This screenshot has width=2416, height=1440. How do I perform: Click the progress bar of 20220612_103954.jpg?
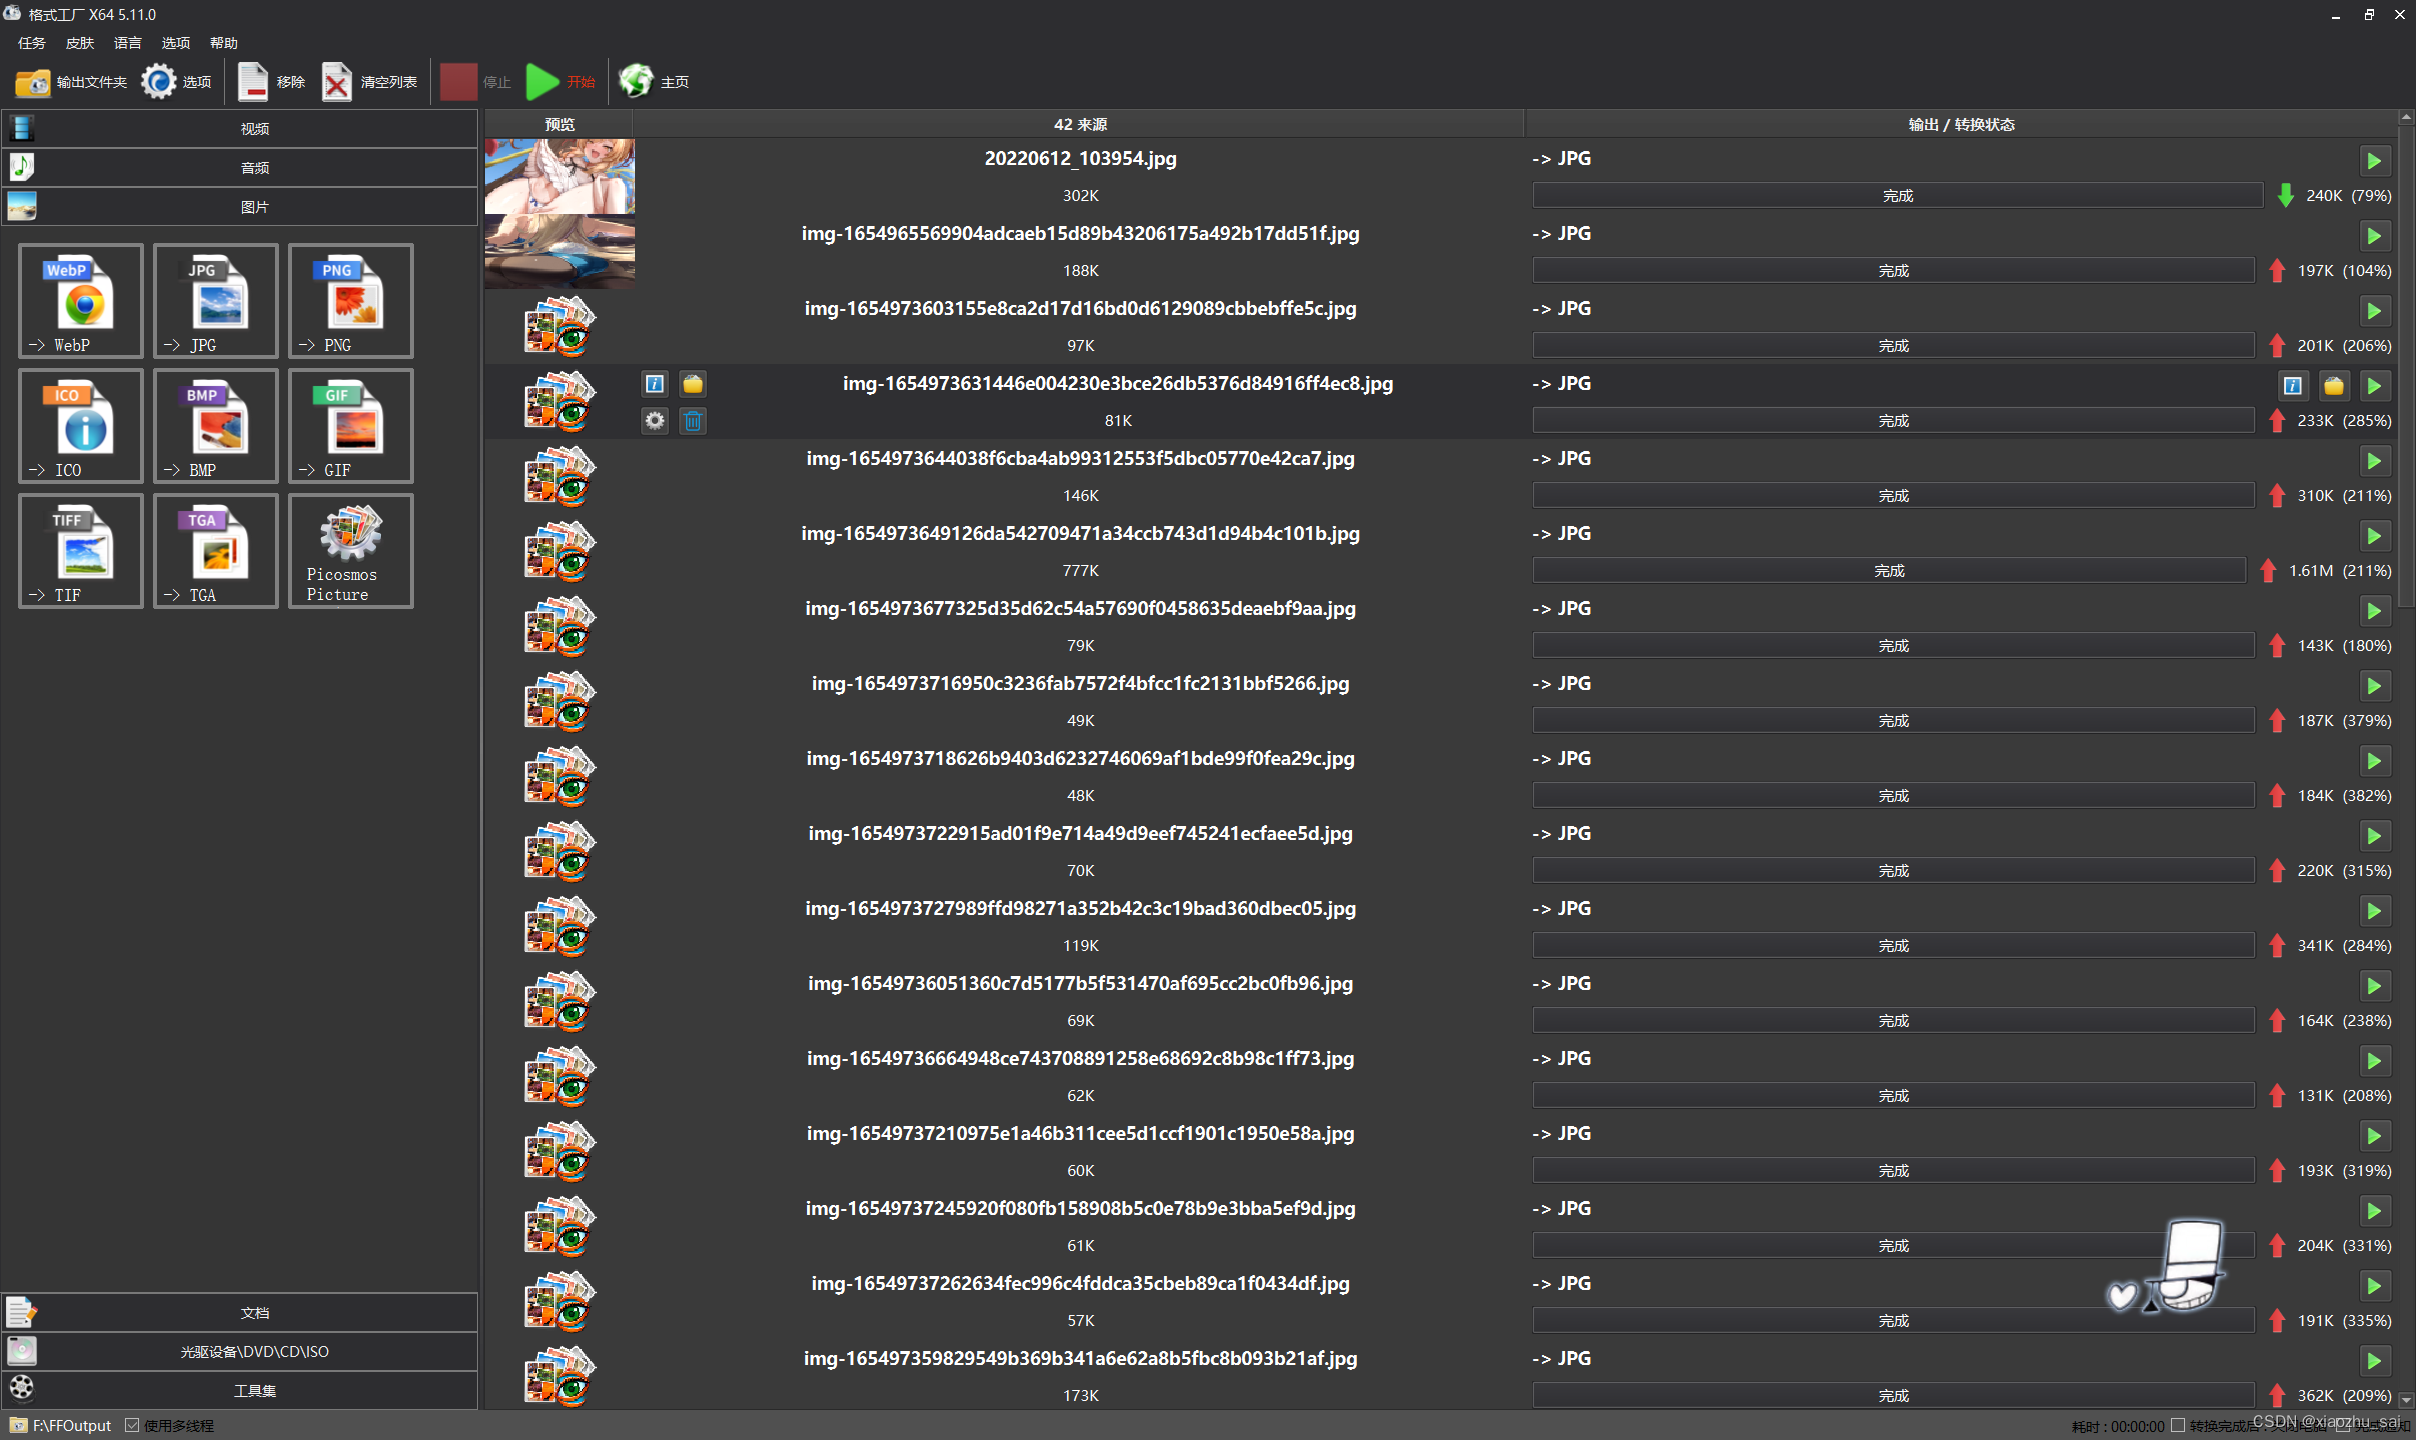pos(1896,195)
